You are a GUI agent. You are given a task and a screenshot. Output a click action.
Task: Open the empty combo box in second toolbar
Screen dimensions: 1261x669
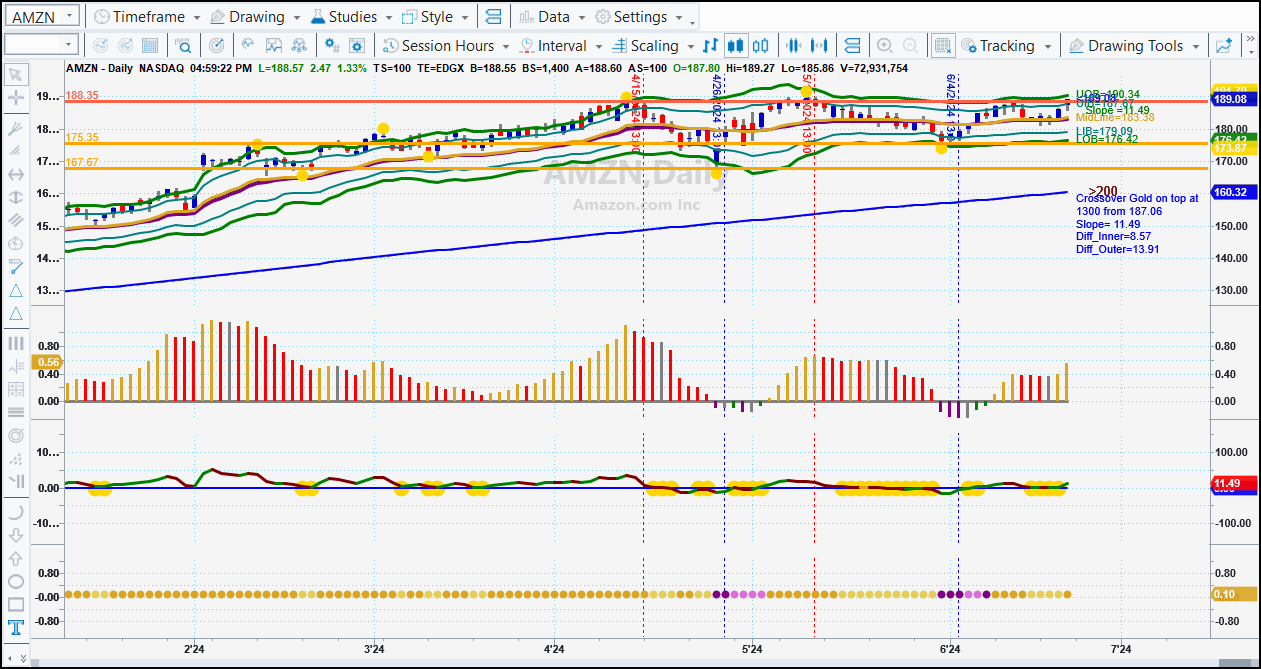pyautogui.click(x=41, y=45)
